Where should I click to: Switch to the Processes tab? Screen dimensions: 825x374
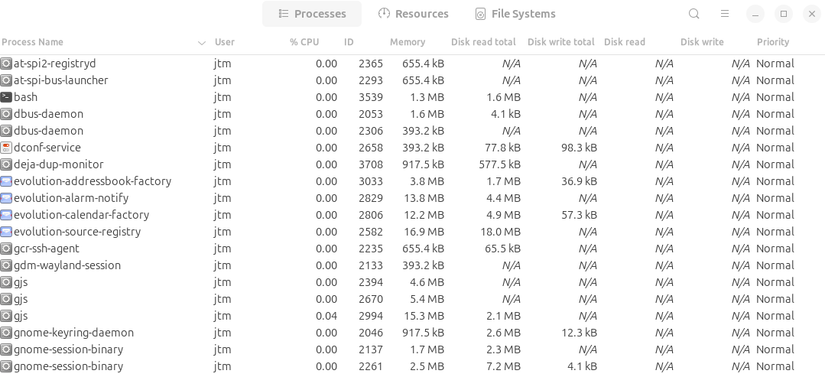click(x=312, y=14)
